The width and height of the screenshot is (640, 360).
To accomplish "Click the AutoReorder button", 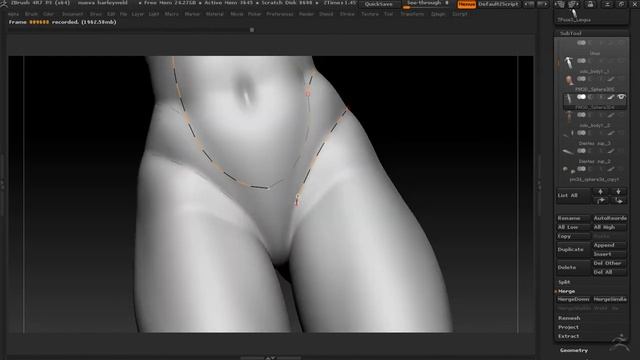I will tap(610, 218).
